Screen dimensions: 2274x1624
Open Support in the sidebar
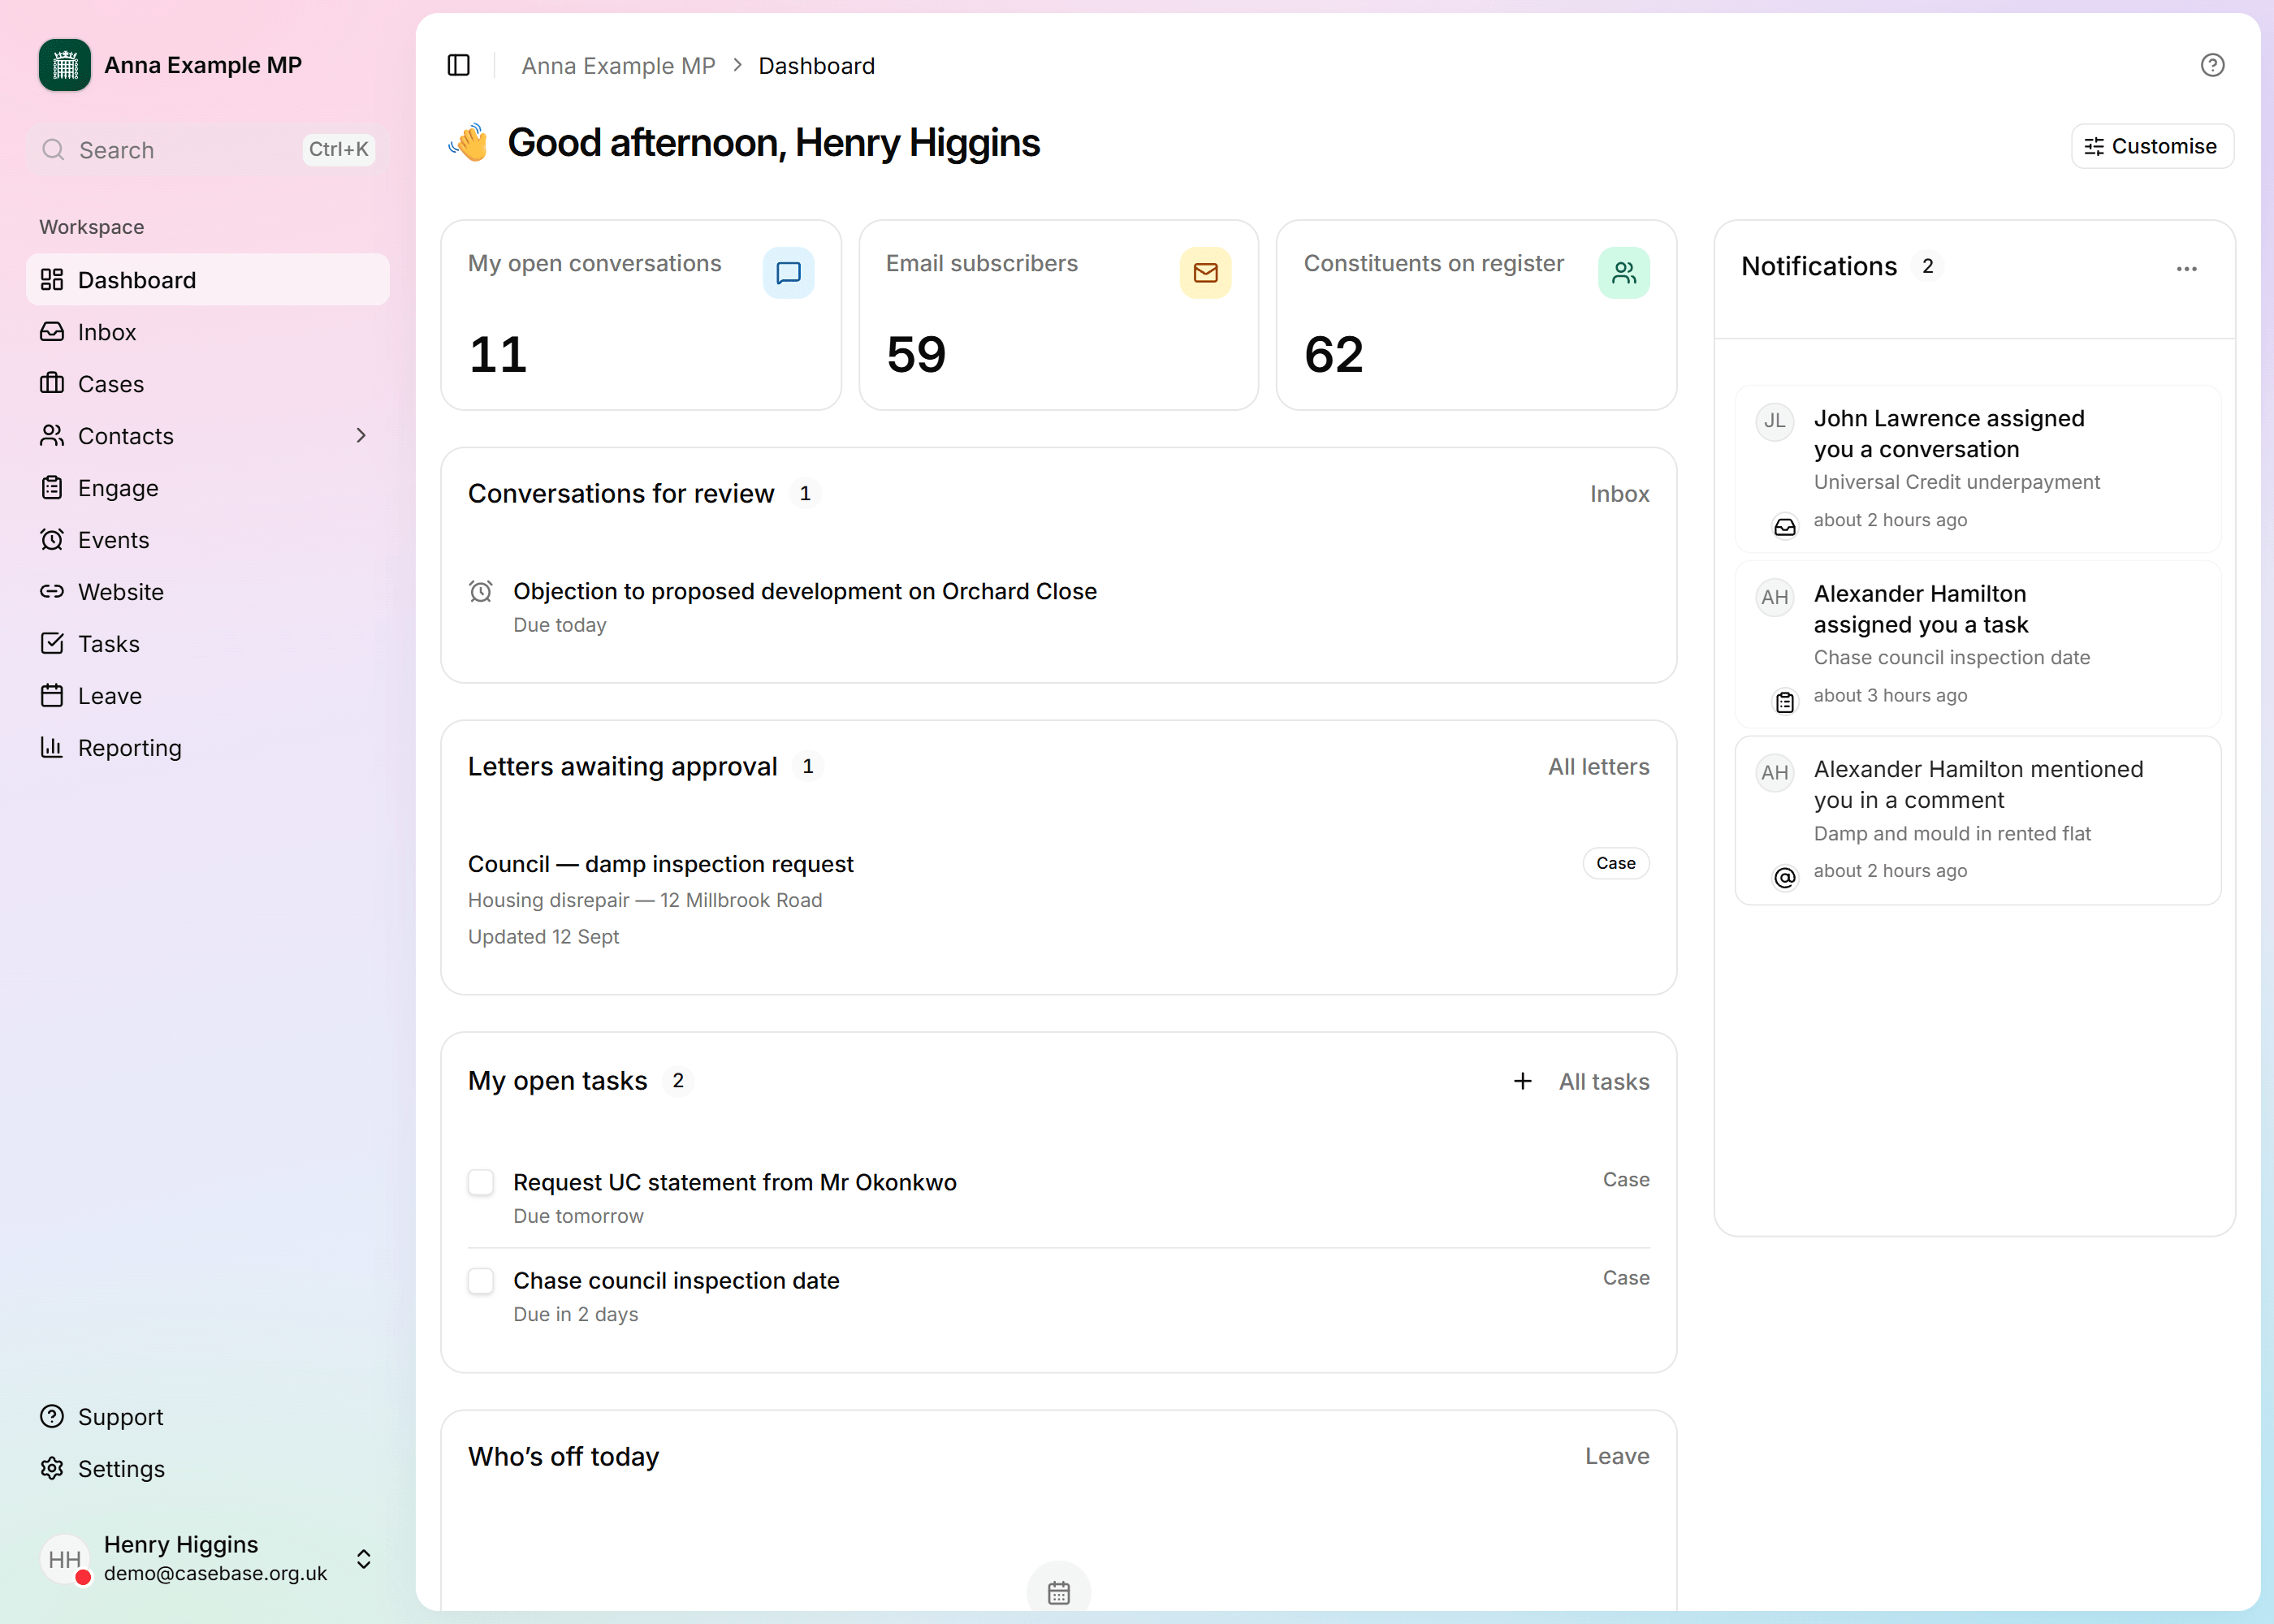pos(207,1416)
